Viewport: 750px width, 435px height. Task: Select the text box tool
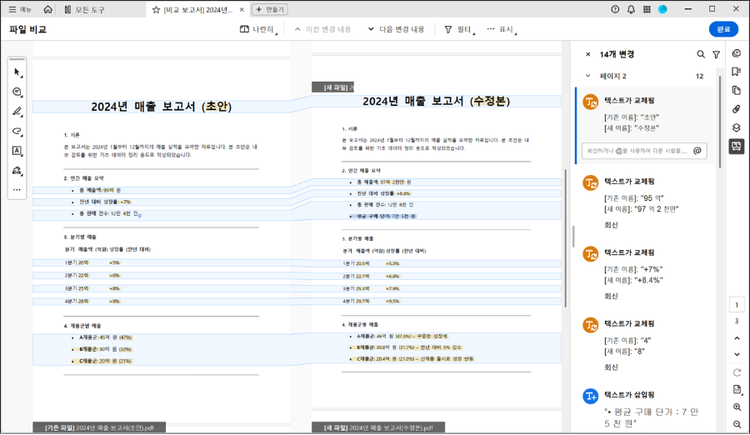(x=17, y=151)
